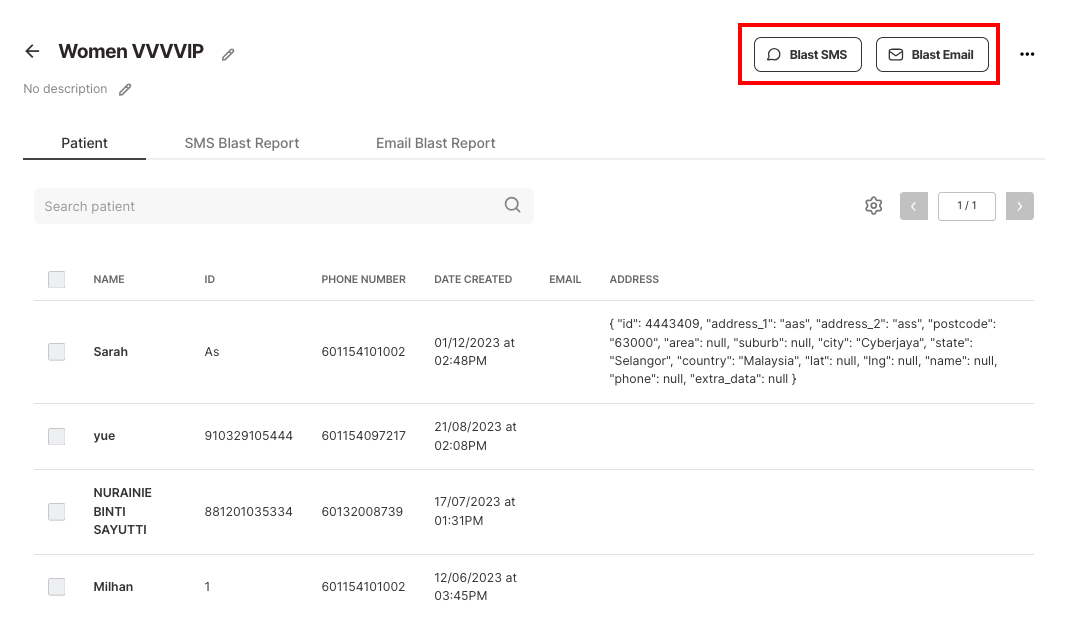The height and width of the screenshot is (644, 1074).
Task: Click the No description text
Action: pos(65,89)
